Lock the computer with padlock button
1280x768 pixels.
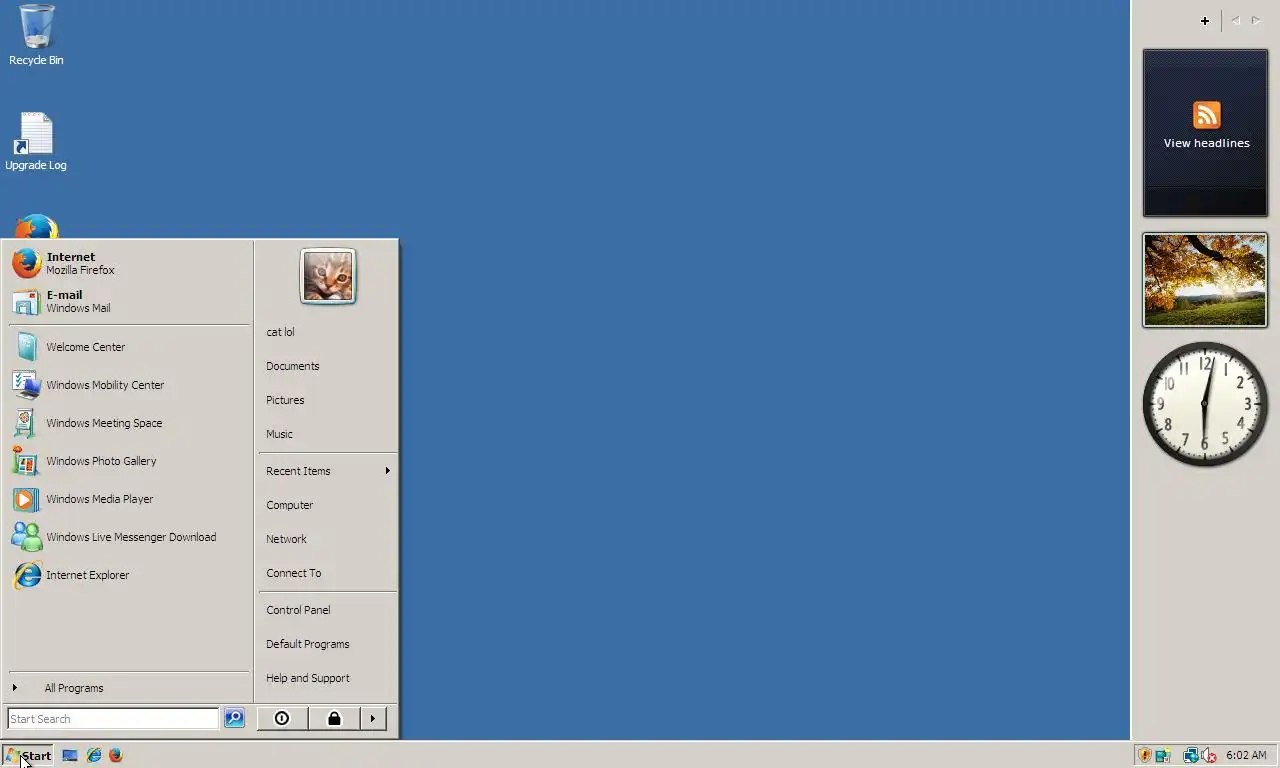pos(334,718)
